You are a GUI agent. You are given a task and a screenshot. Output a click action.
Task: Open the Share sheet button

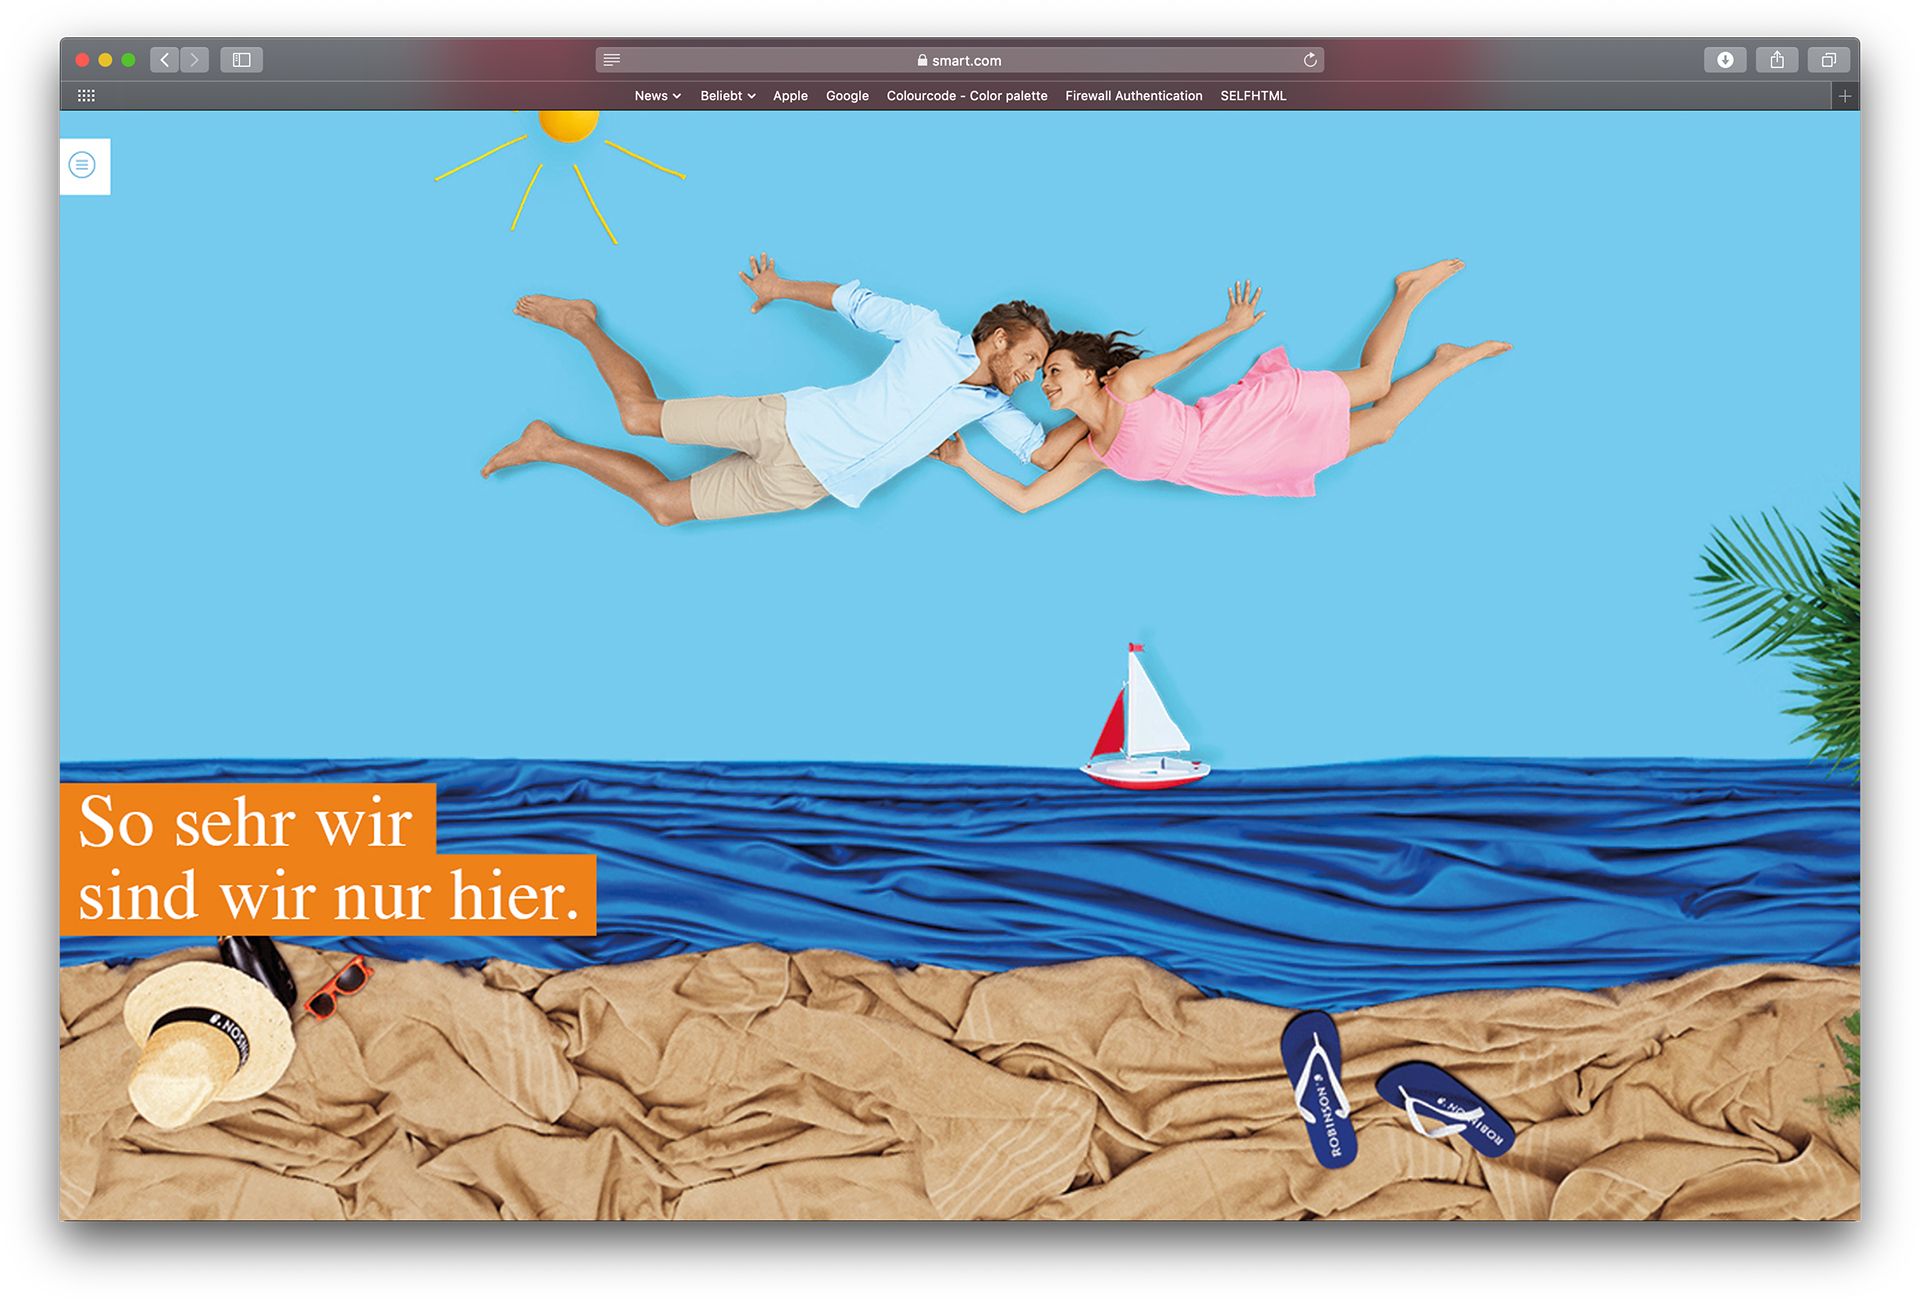point(1777,60)
